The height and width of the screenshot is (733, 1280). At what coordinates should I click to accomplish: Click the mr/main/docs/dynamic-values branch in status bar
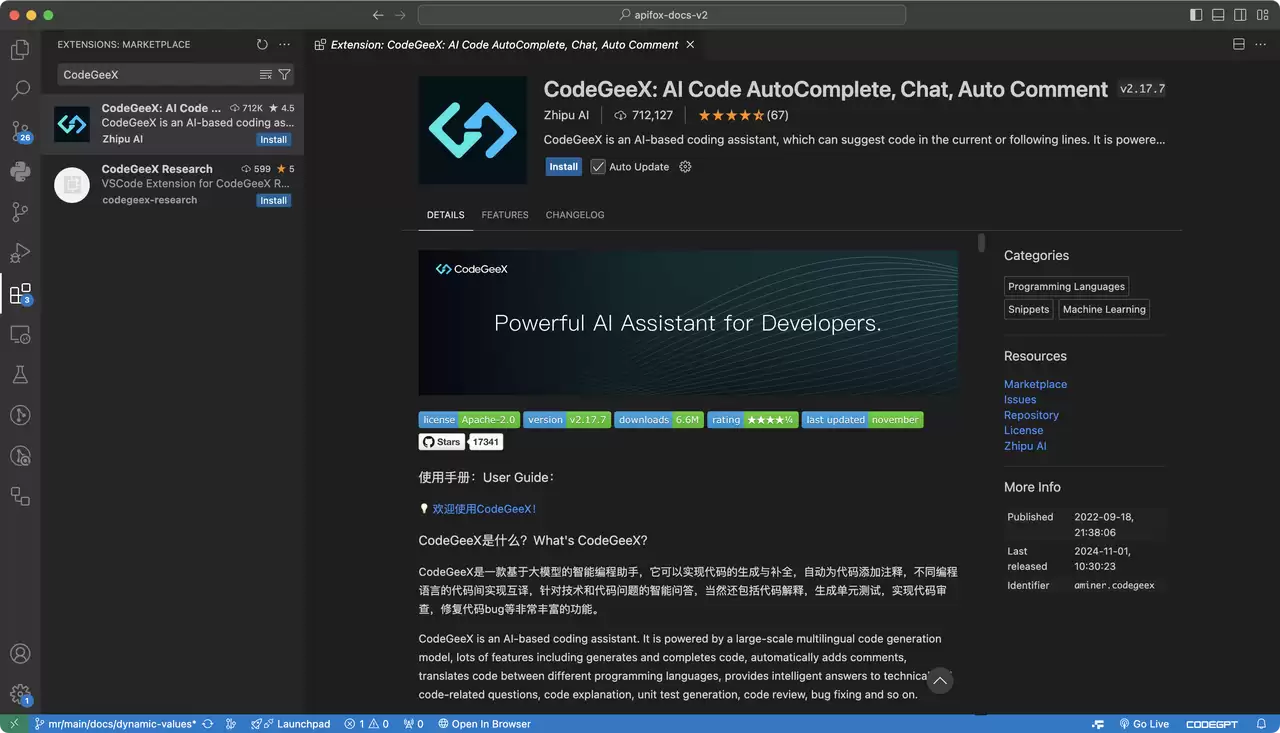click(115, 724)
